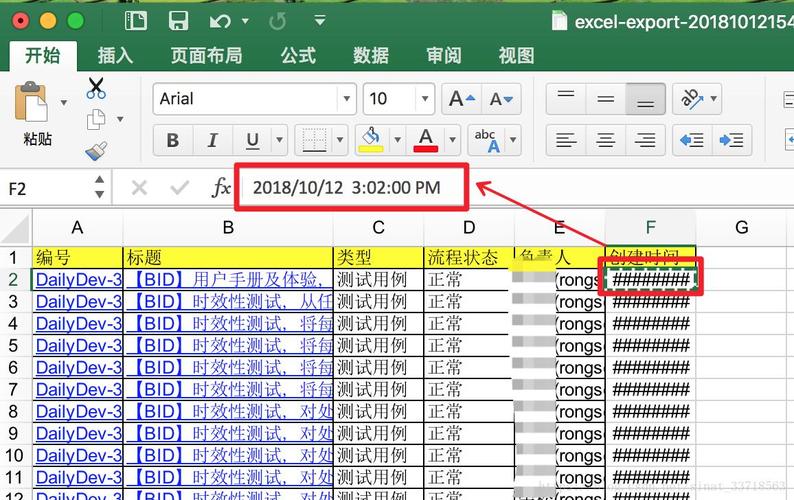Click the Copy icon
Viewport: 794px width, 500px height.
96,120
